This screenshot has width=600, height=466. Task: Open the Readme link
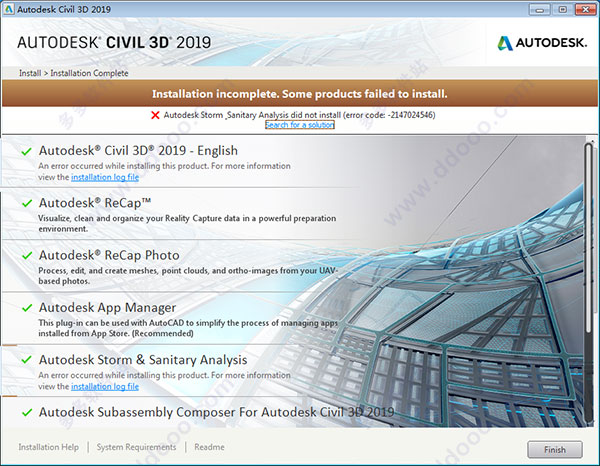coord(209,447)
